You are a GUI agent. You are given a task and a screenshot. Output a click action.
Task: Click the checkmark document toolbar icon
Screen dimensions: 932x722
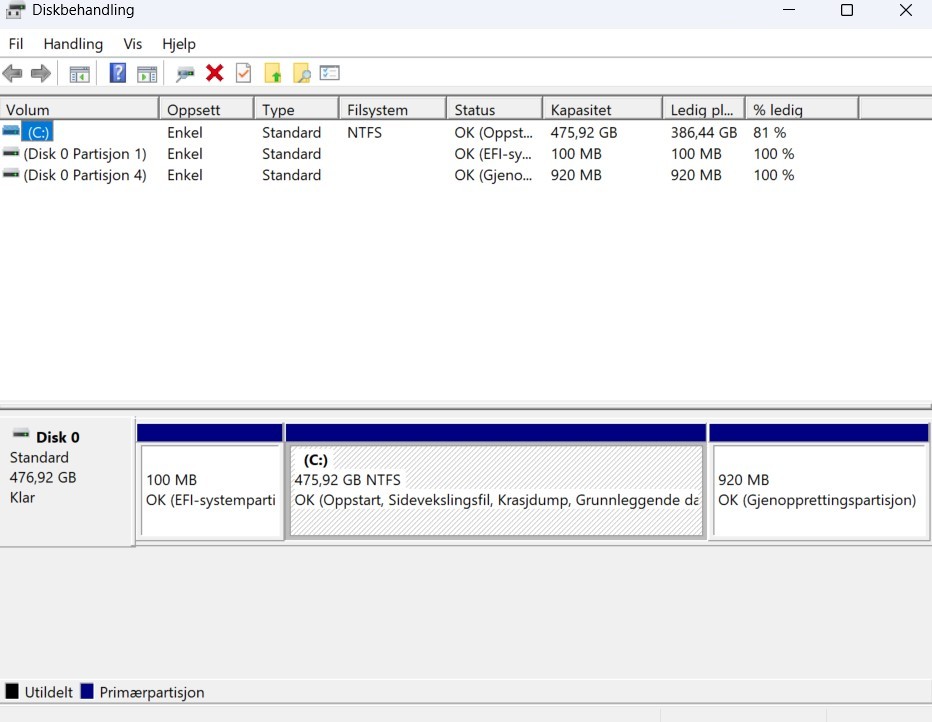[243, 73]
